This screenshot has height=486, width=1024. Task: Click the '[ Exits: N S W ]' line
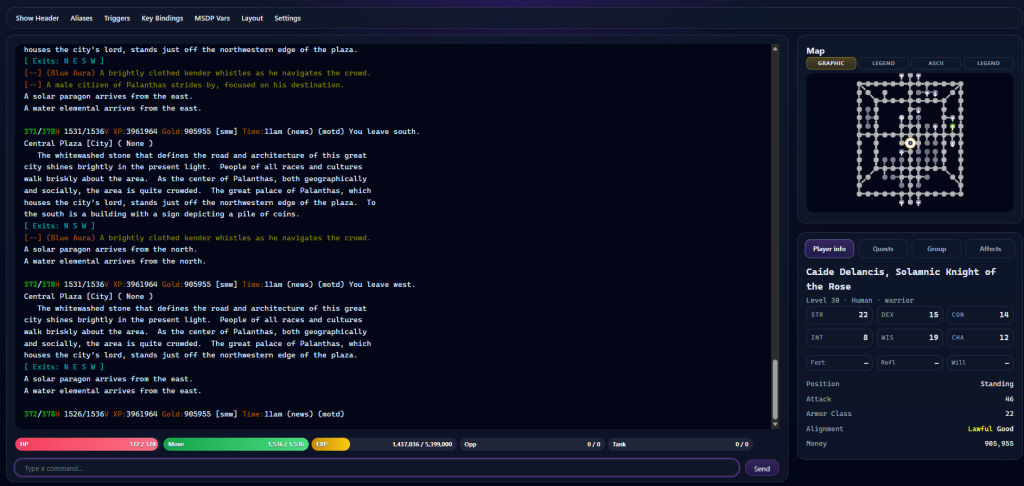pos(59,226)
